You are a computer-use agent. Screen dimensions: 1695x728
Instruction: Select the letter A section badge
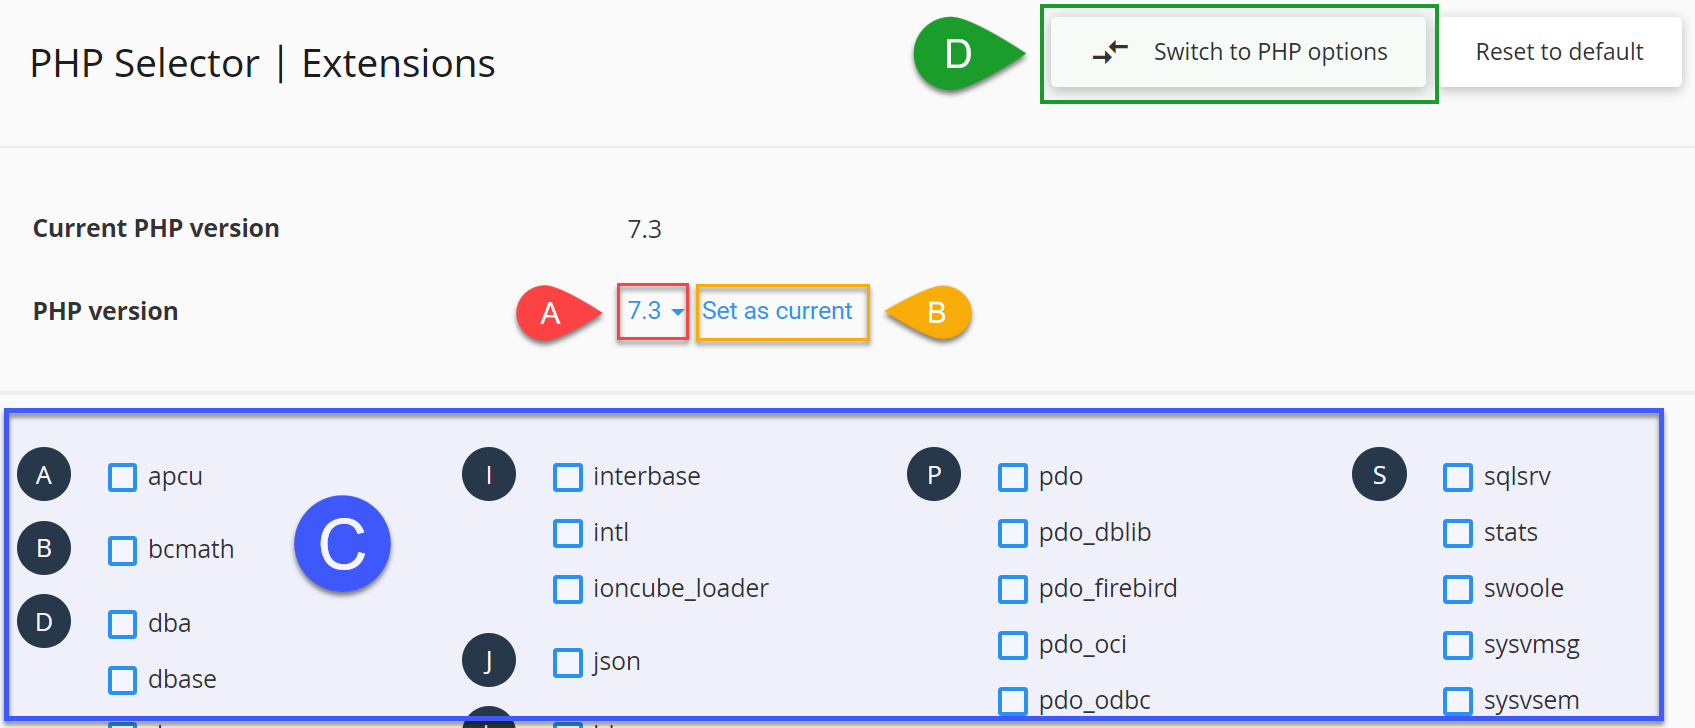(x=44, y=474)
